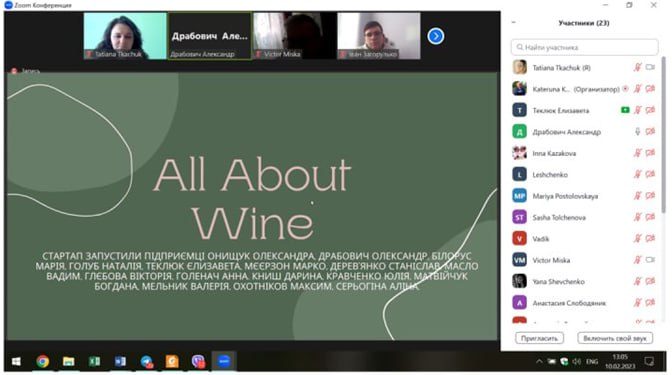Click the find participant search field
This screenshot has height=375, width=672.
(584, 47)
